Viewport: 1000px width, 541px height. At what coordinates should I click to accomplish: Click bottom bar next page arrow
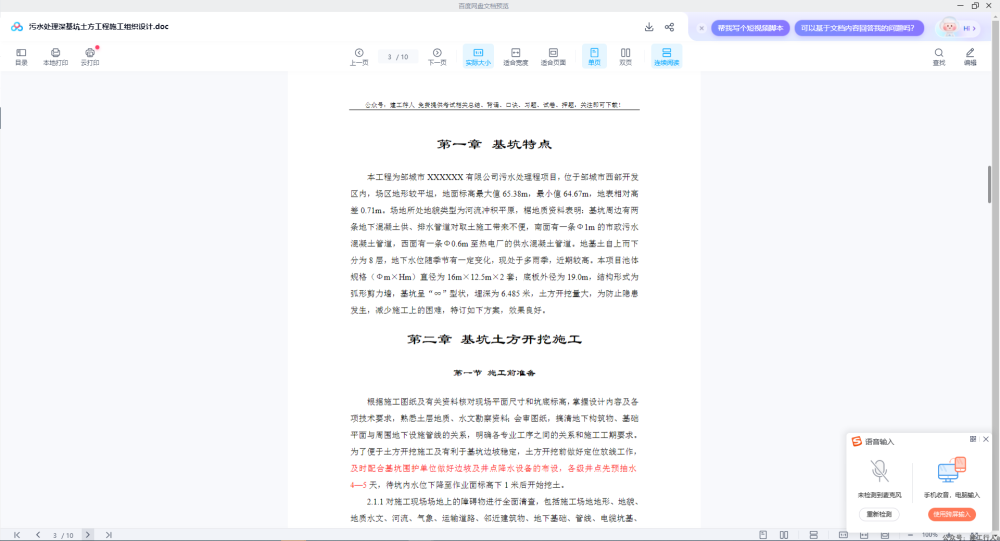click(87, 535)
